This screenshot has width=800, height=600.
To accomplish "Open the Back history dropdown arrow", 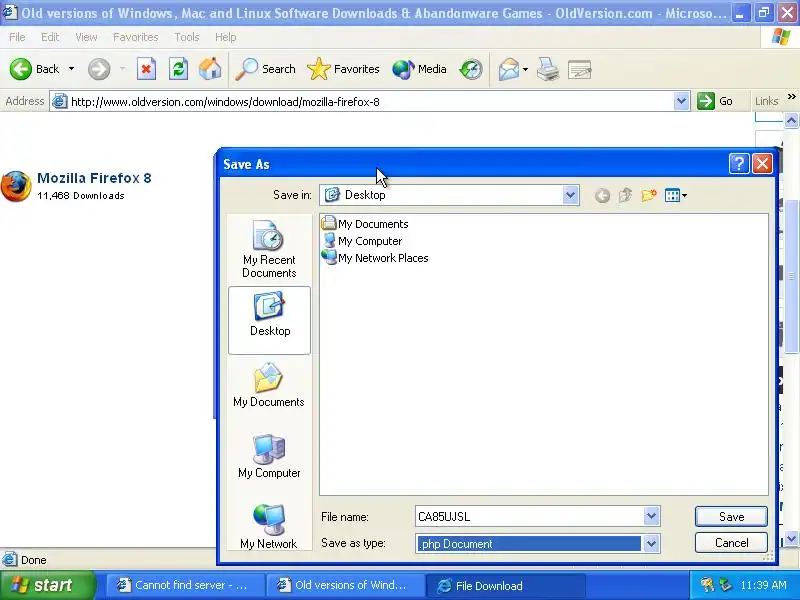I will tap(71, 69).
